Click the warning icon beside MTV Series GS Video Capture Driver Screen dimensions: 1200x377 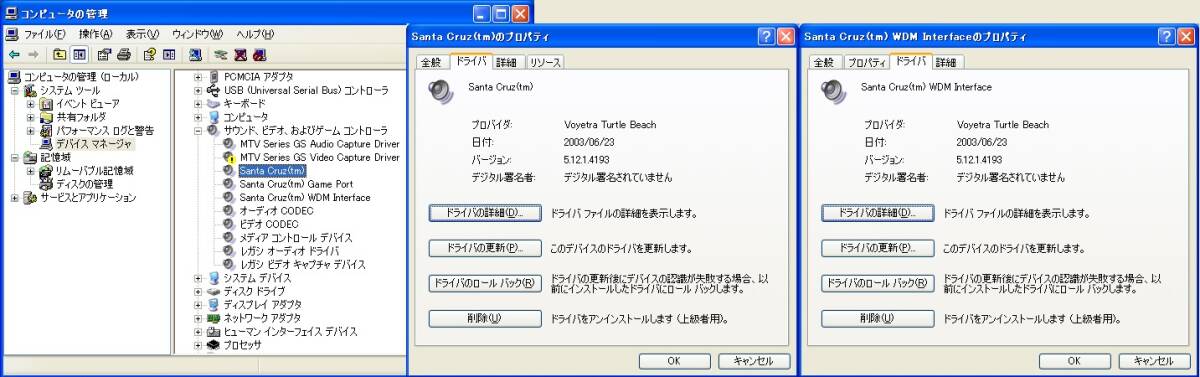(230, 157)
